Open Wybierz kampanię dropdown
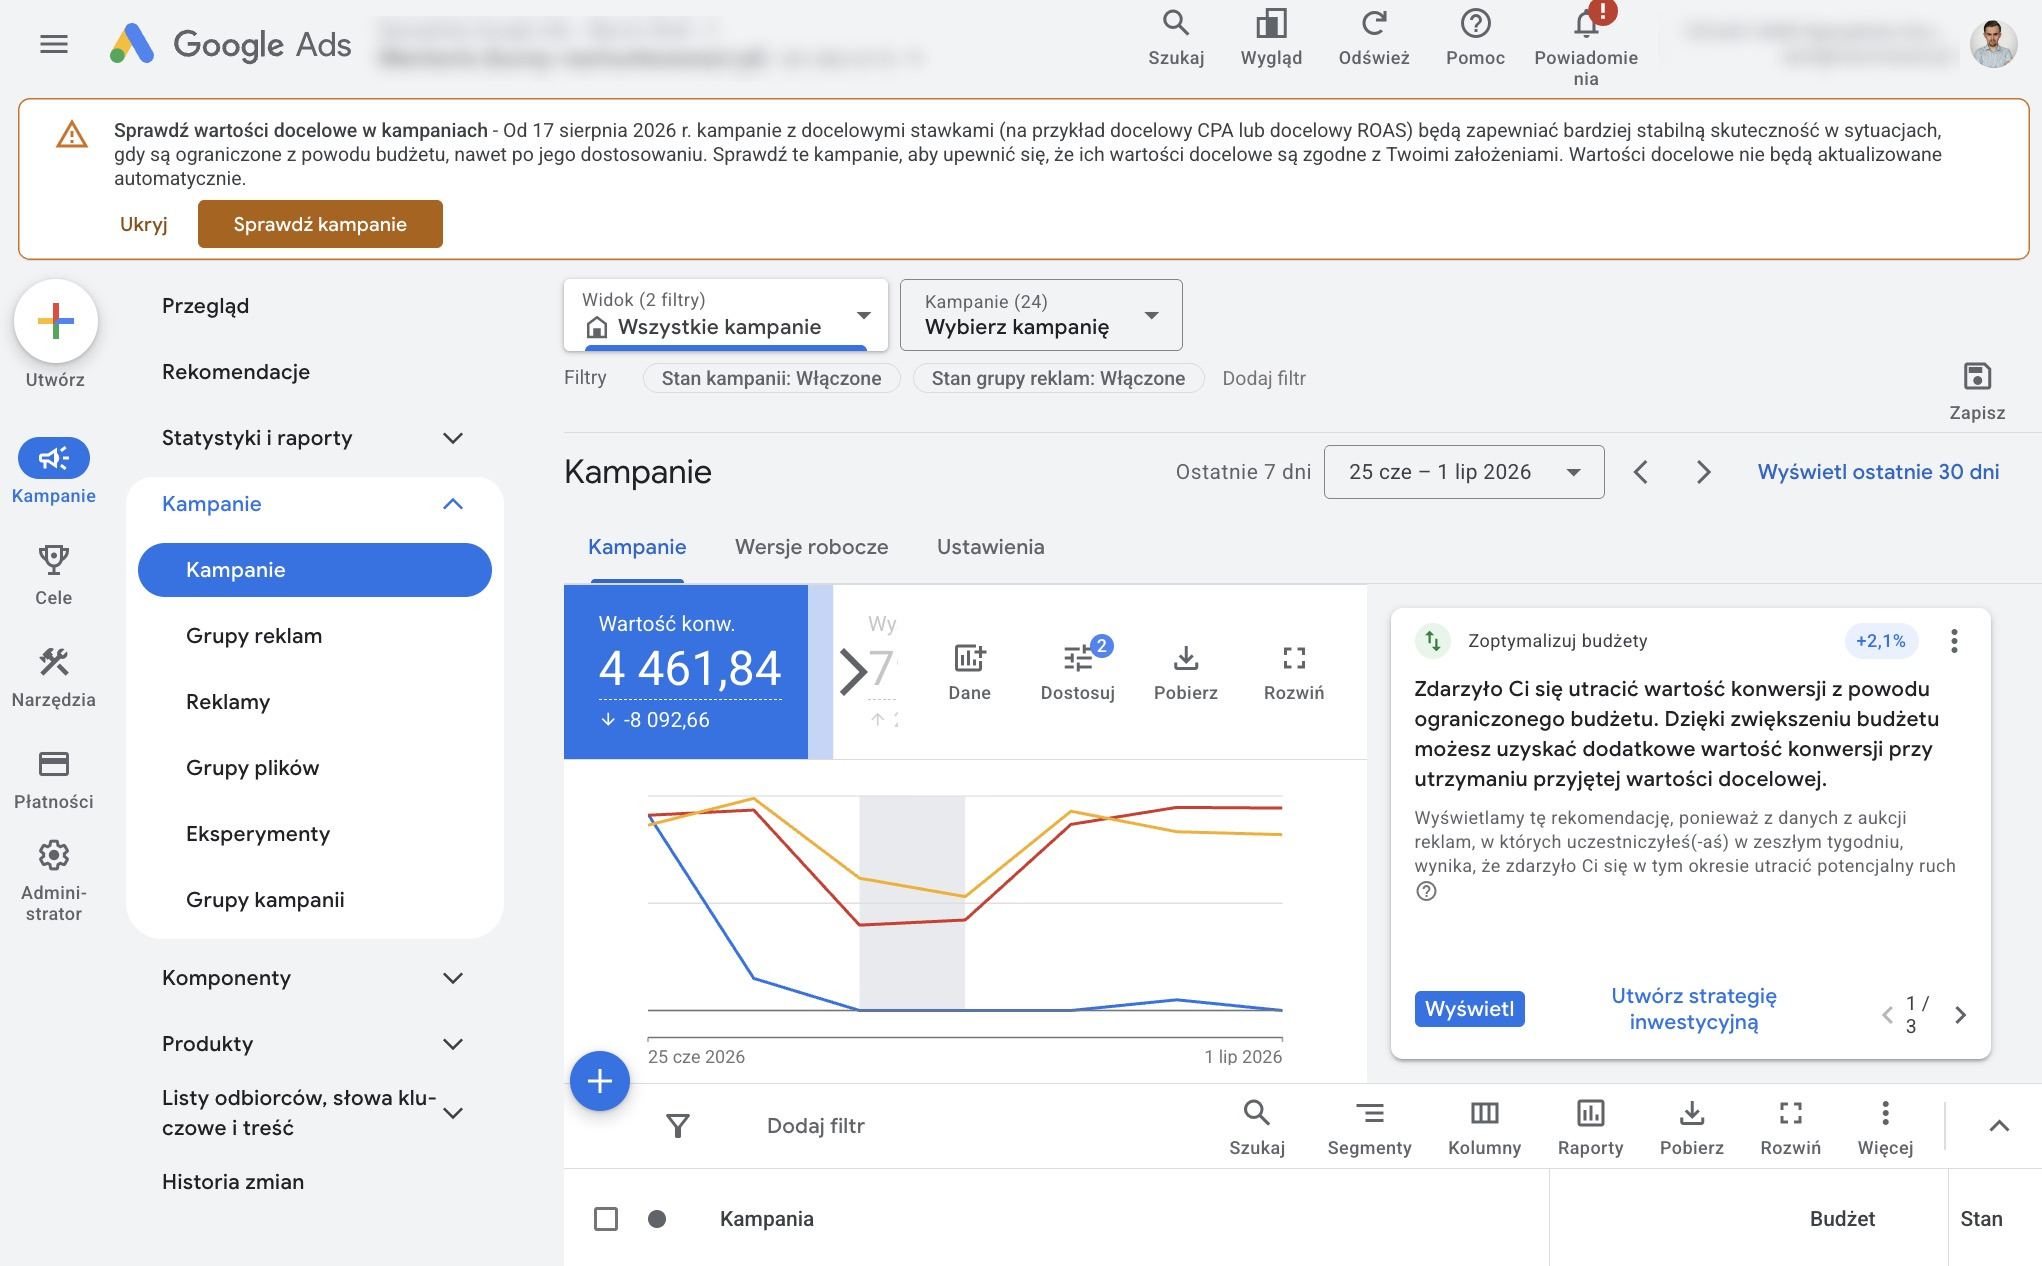 click(x=1041, y=315)
